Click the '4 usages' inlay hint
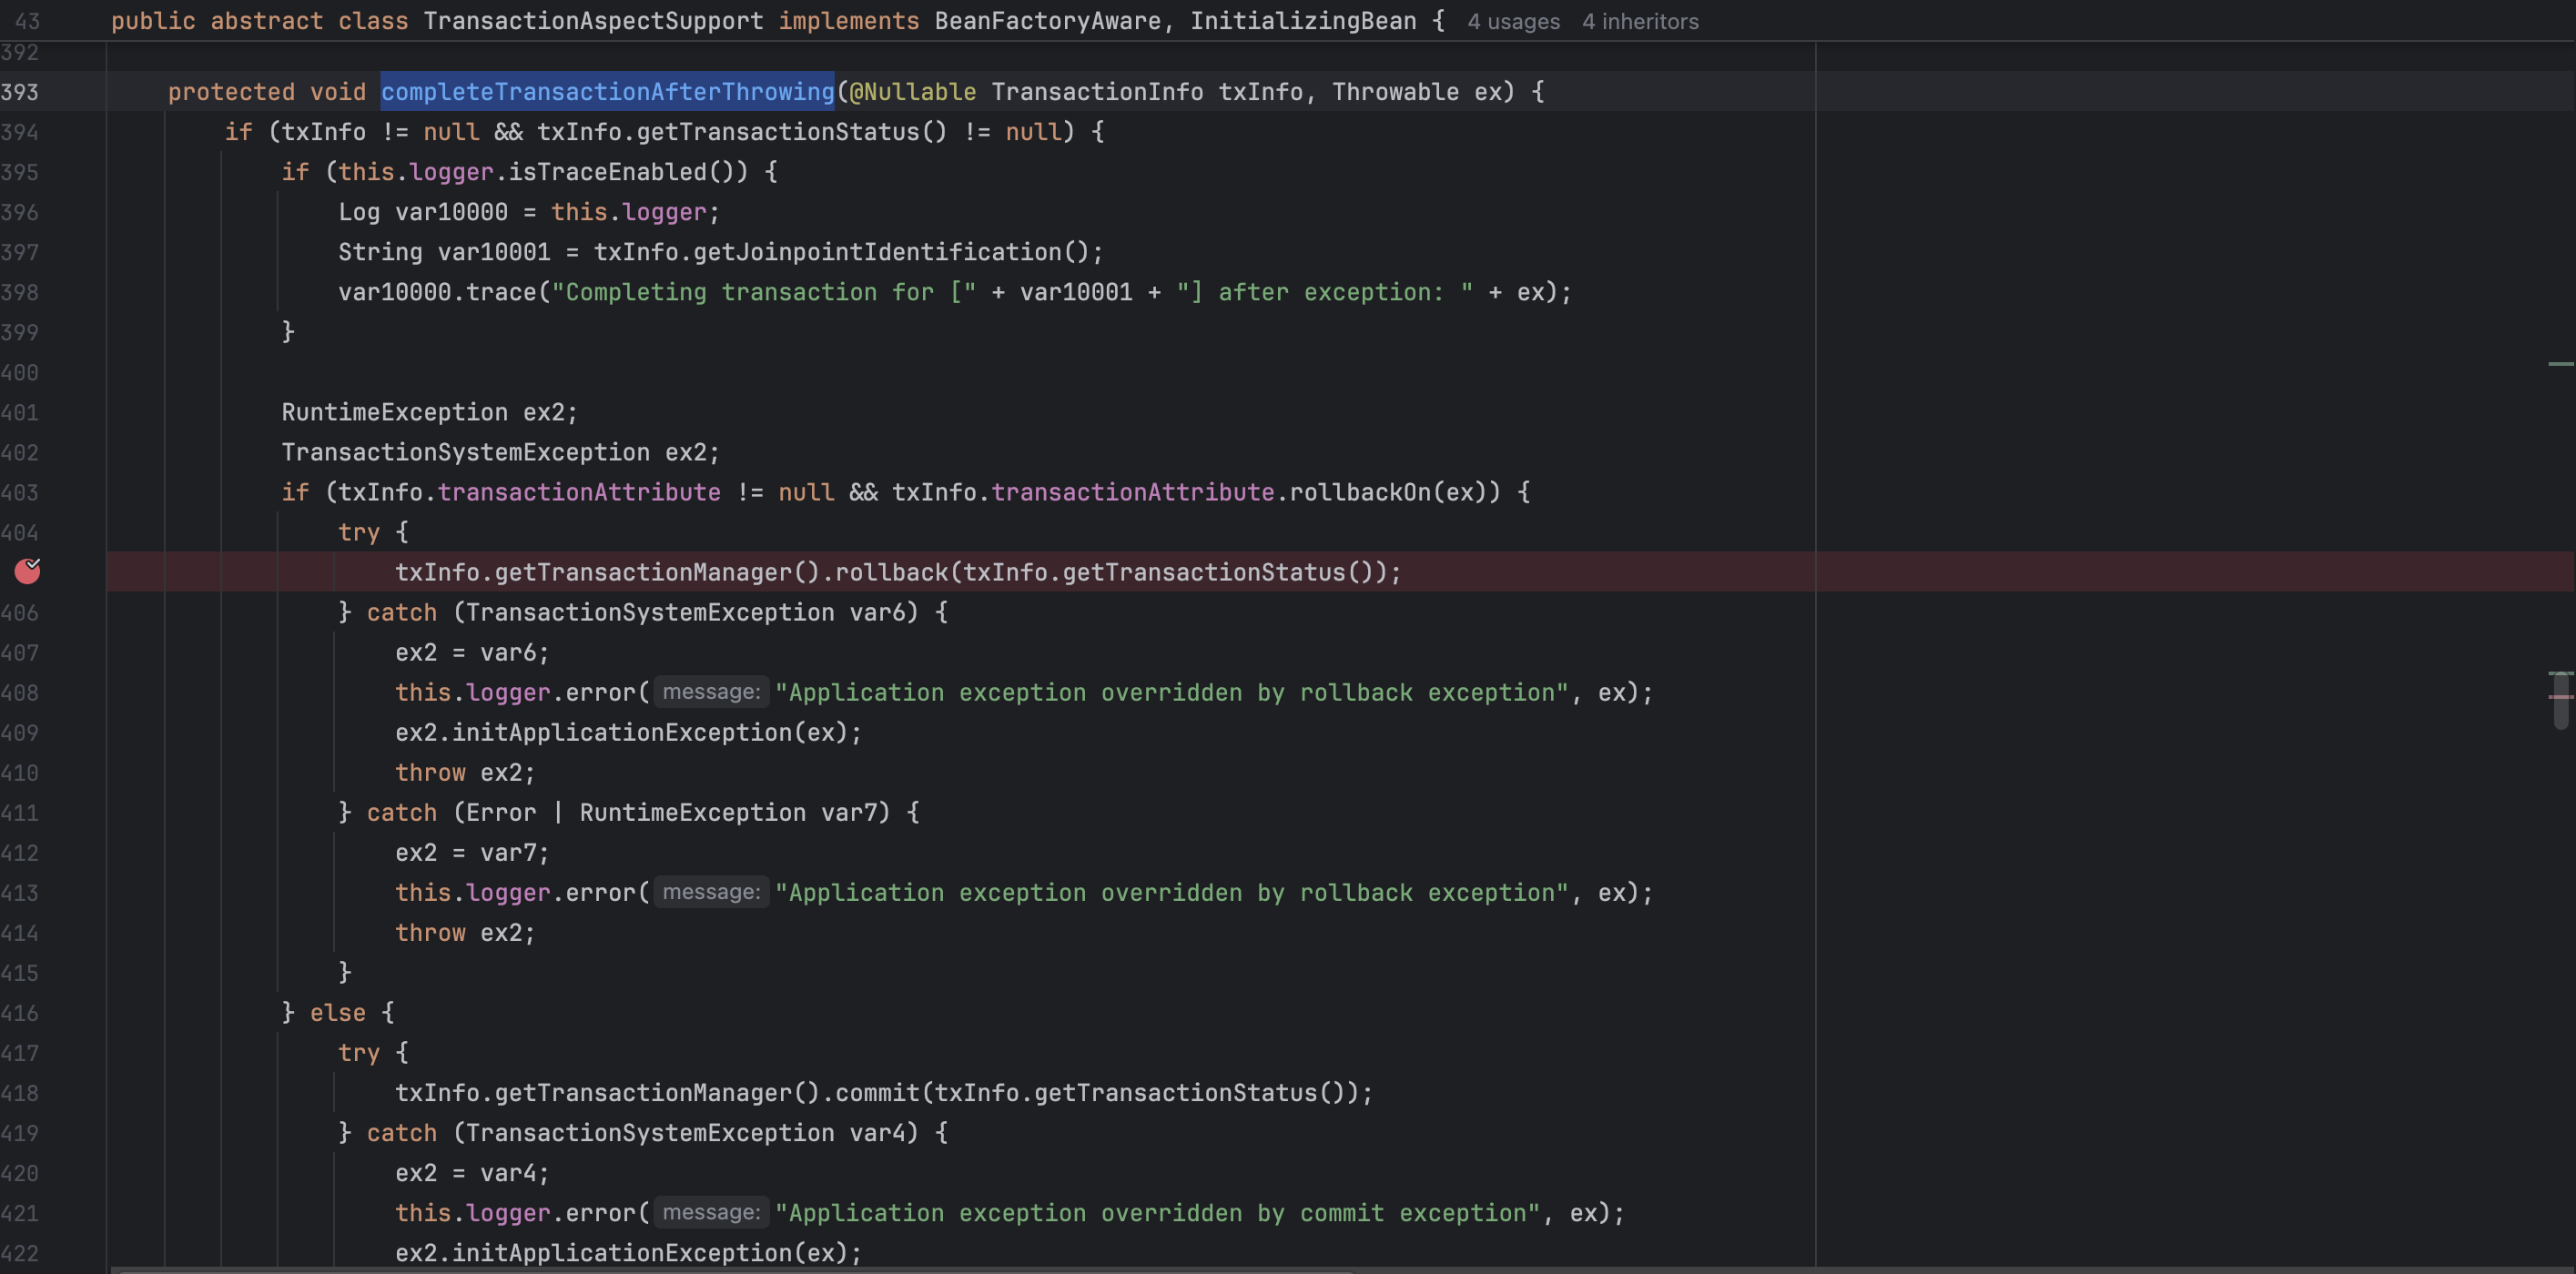 click(1512, 21)
